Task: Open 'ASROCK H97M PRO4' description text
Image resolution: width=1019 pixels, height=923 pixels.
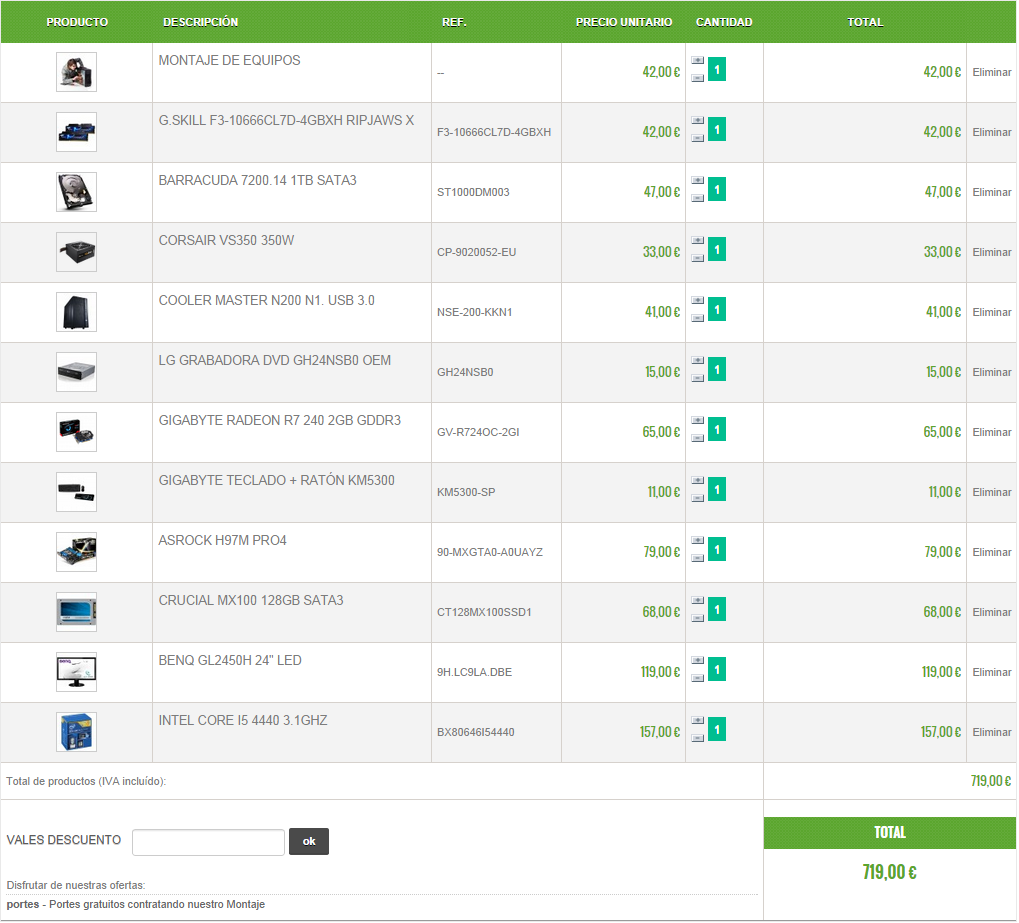Action: [x=222, y=541]
